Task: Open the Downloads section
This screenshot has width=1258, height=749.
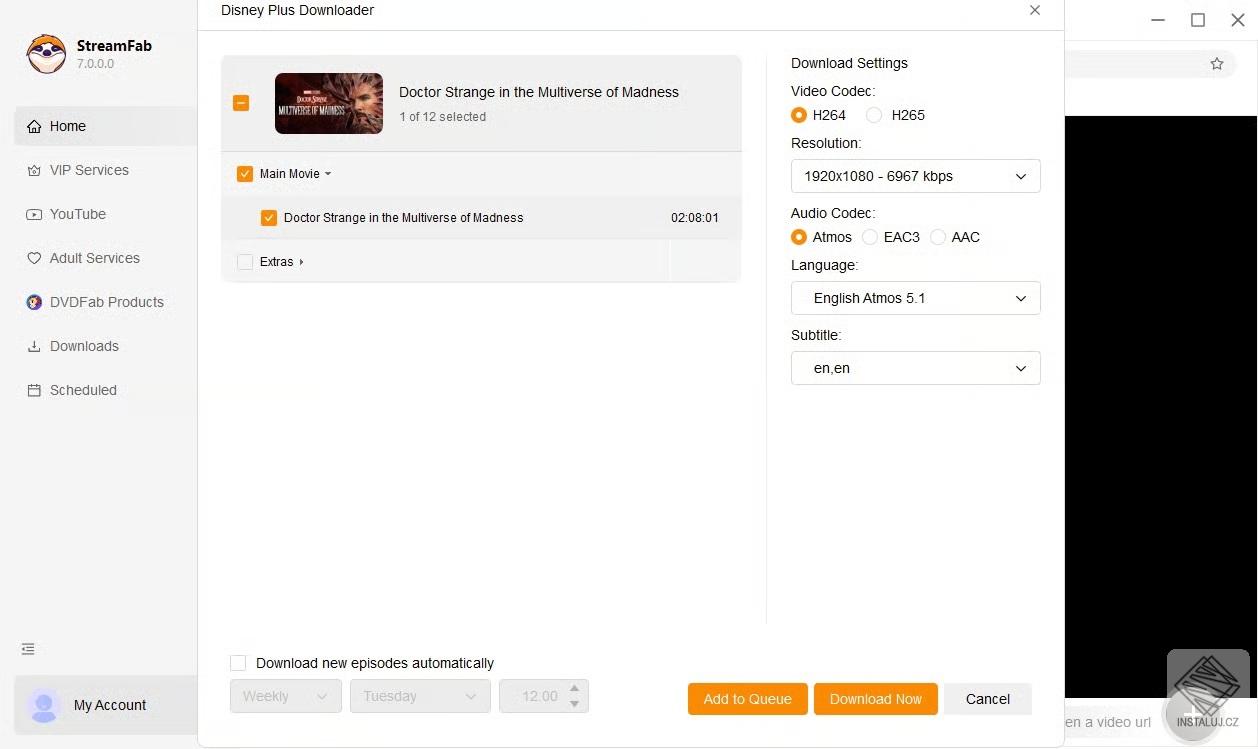Action: (84, 346)
